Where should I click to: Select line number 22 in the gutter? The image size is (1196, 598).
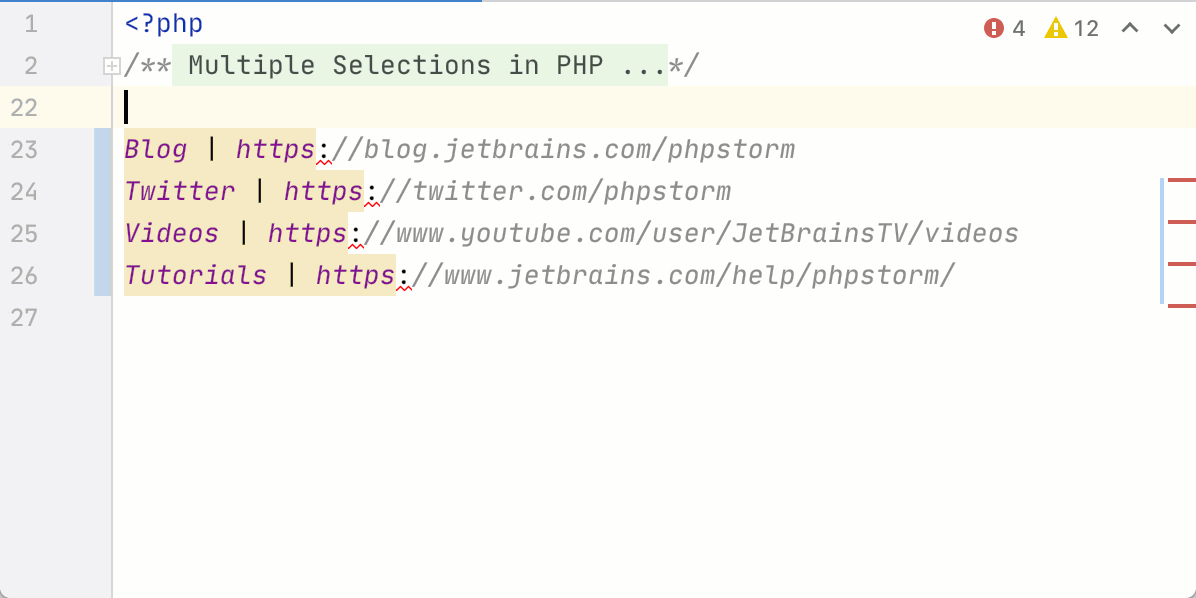coord(25,107)
